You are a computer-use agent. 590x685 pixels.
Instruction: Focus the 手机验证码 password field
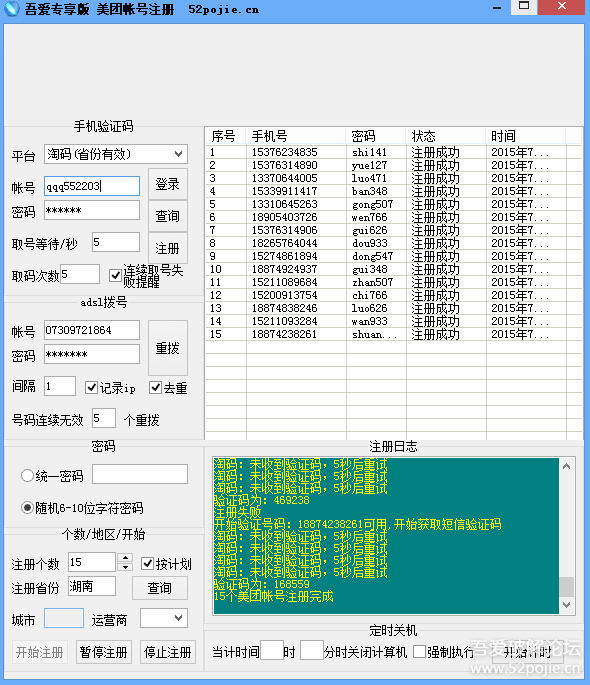pos(92,210)
